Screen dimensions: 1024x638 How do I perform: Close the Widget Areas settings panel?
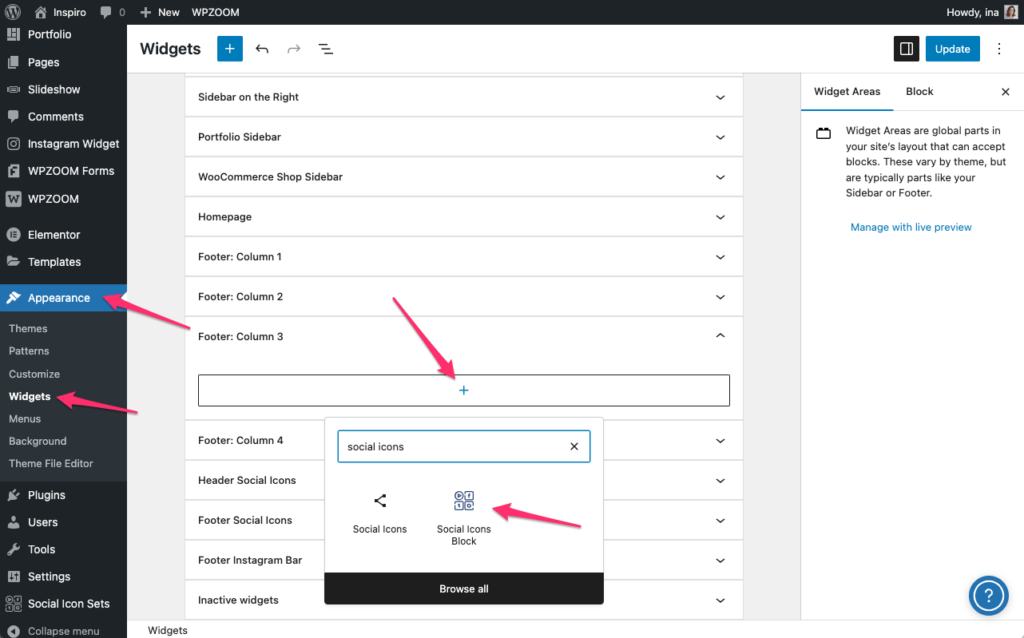(1005, 92)
